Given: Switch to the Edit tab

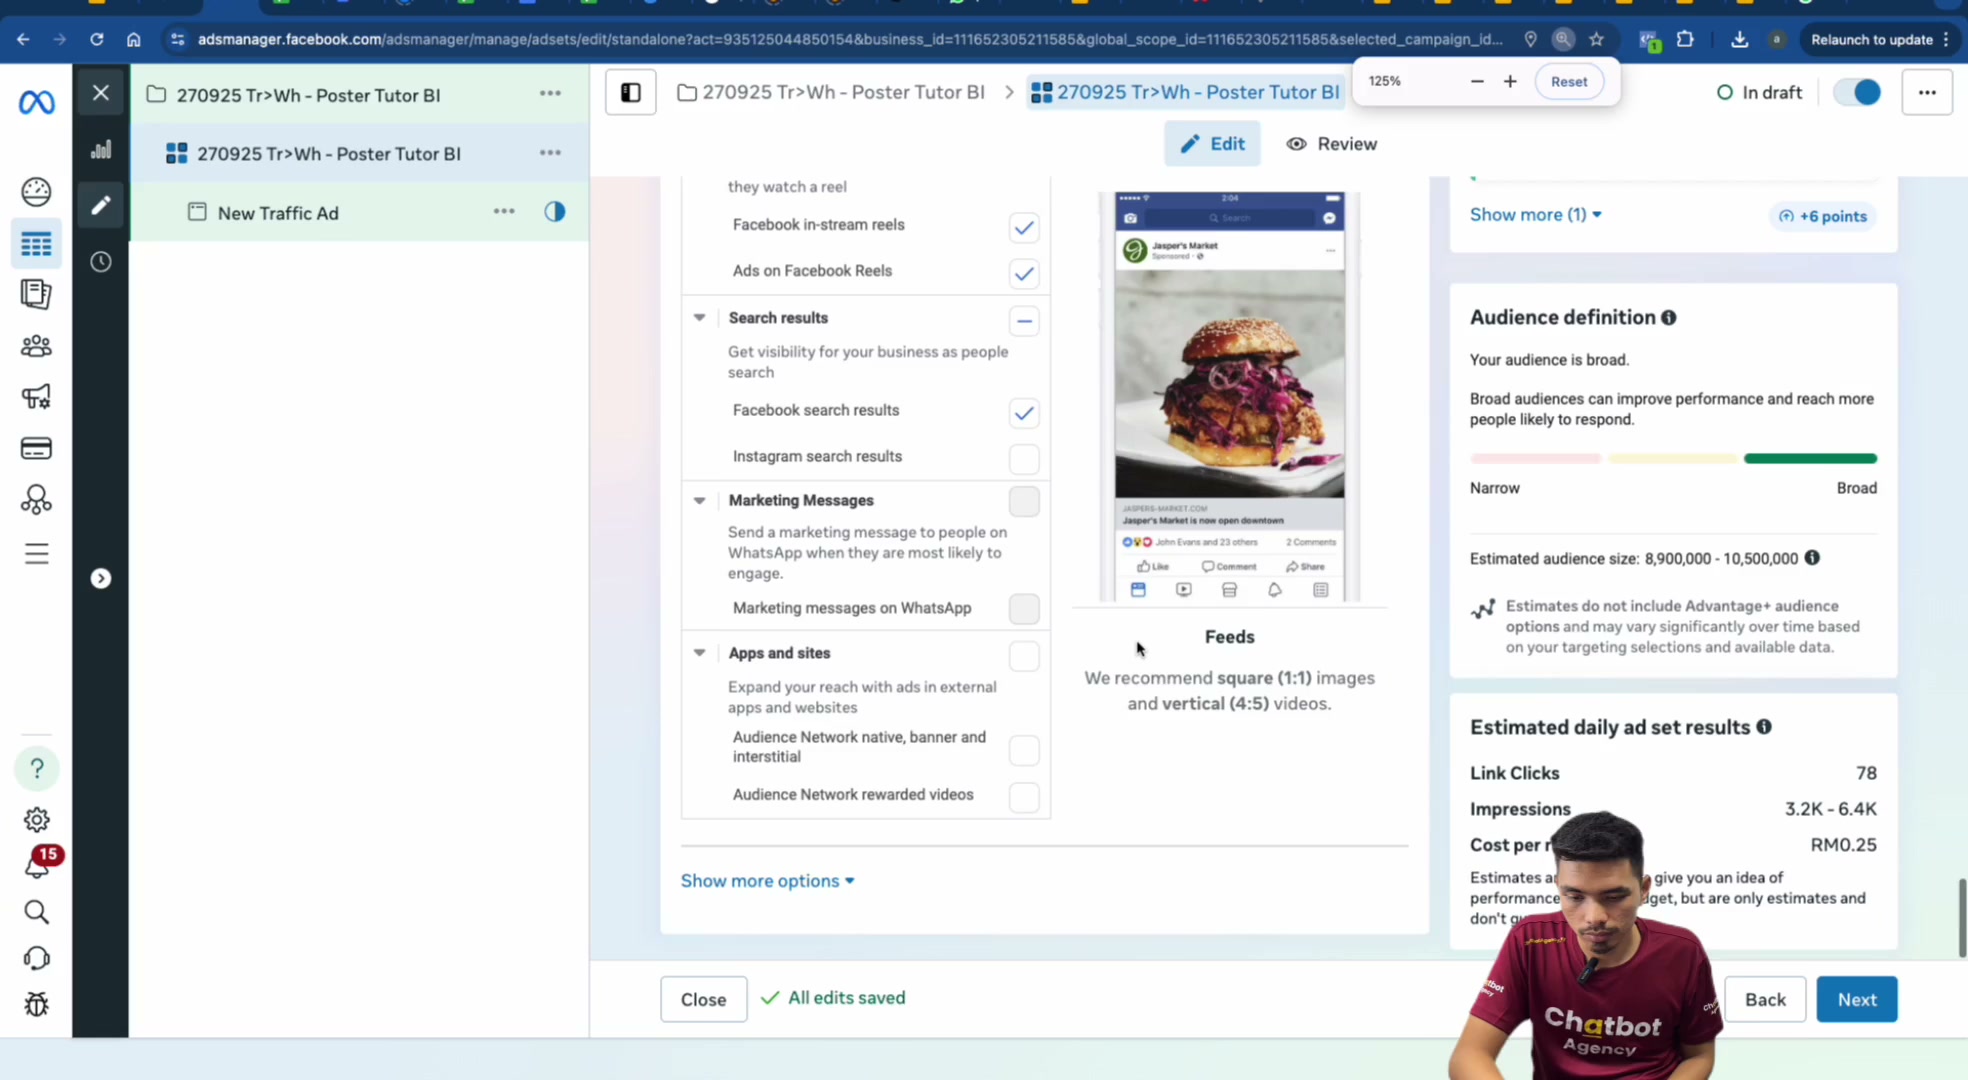Looking at the screenshot, I should (1212, 144).
